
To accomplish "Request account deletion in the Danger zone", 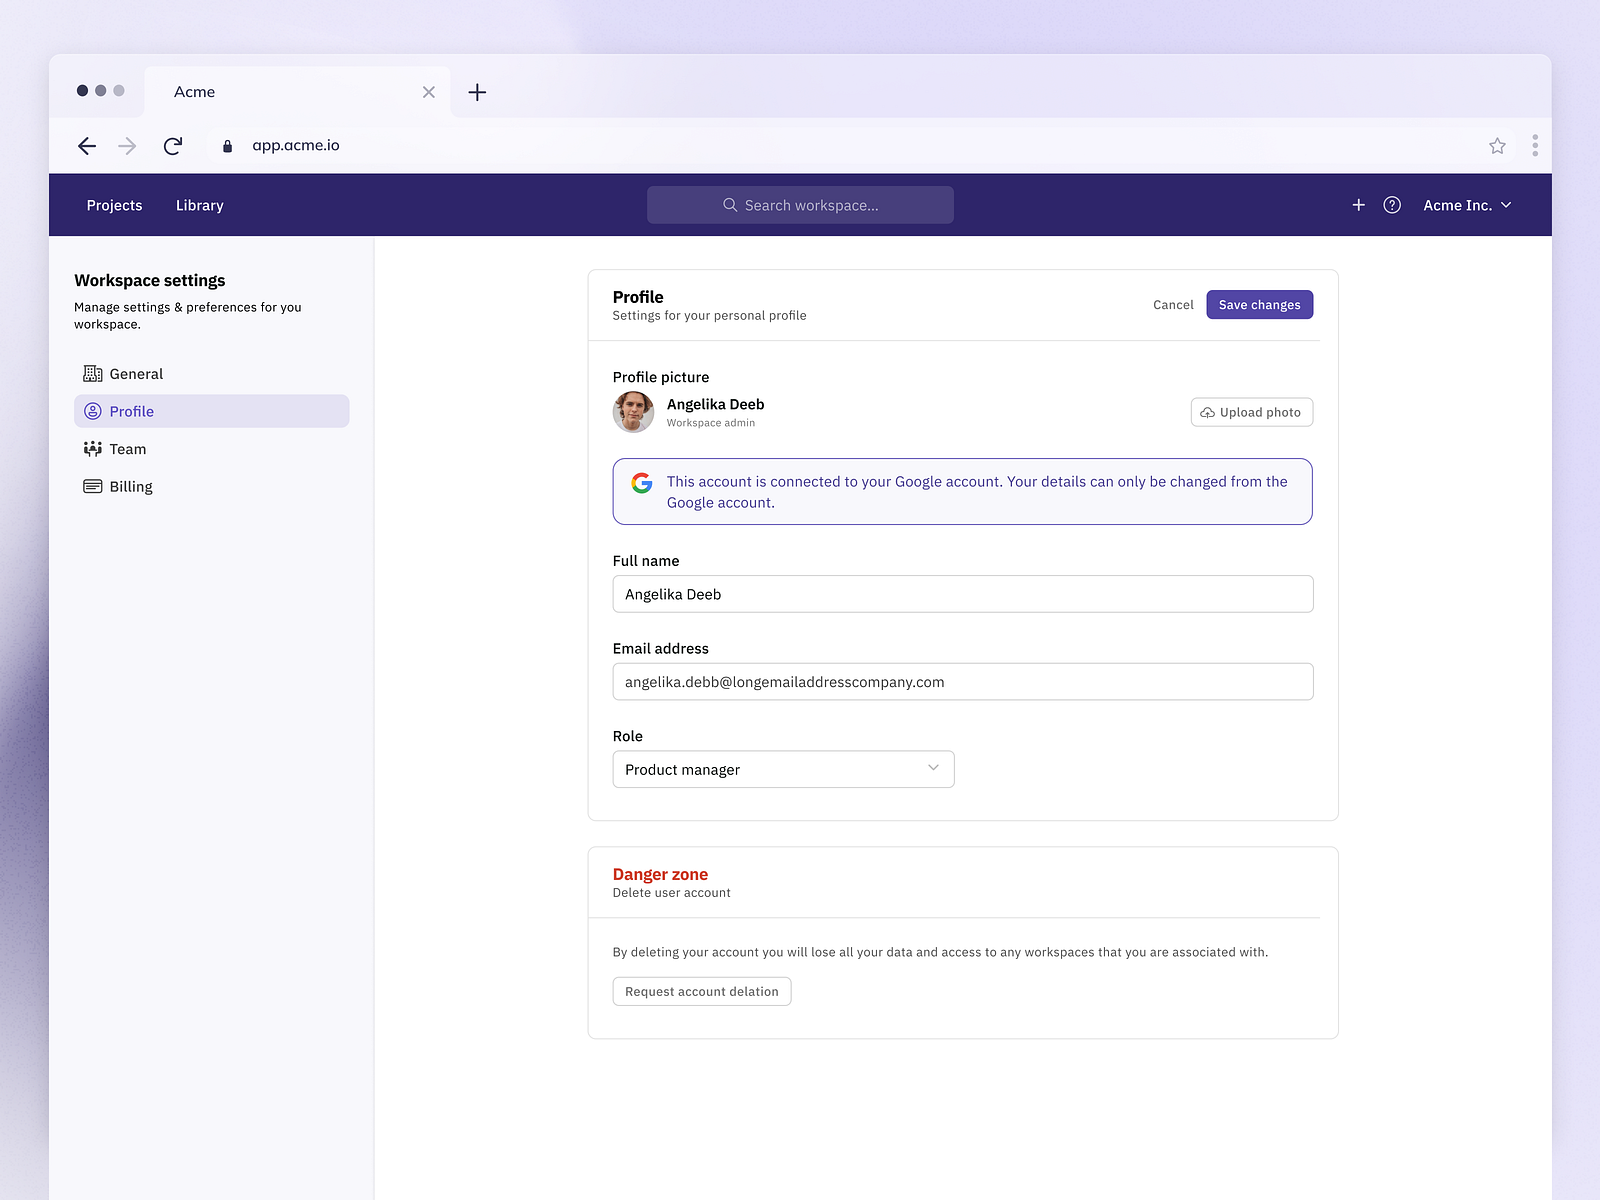I will pyautogui.click(x=701, y=991).
